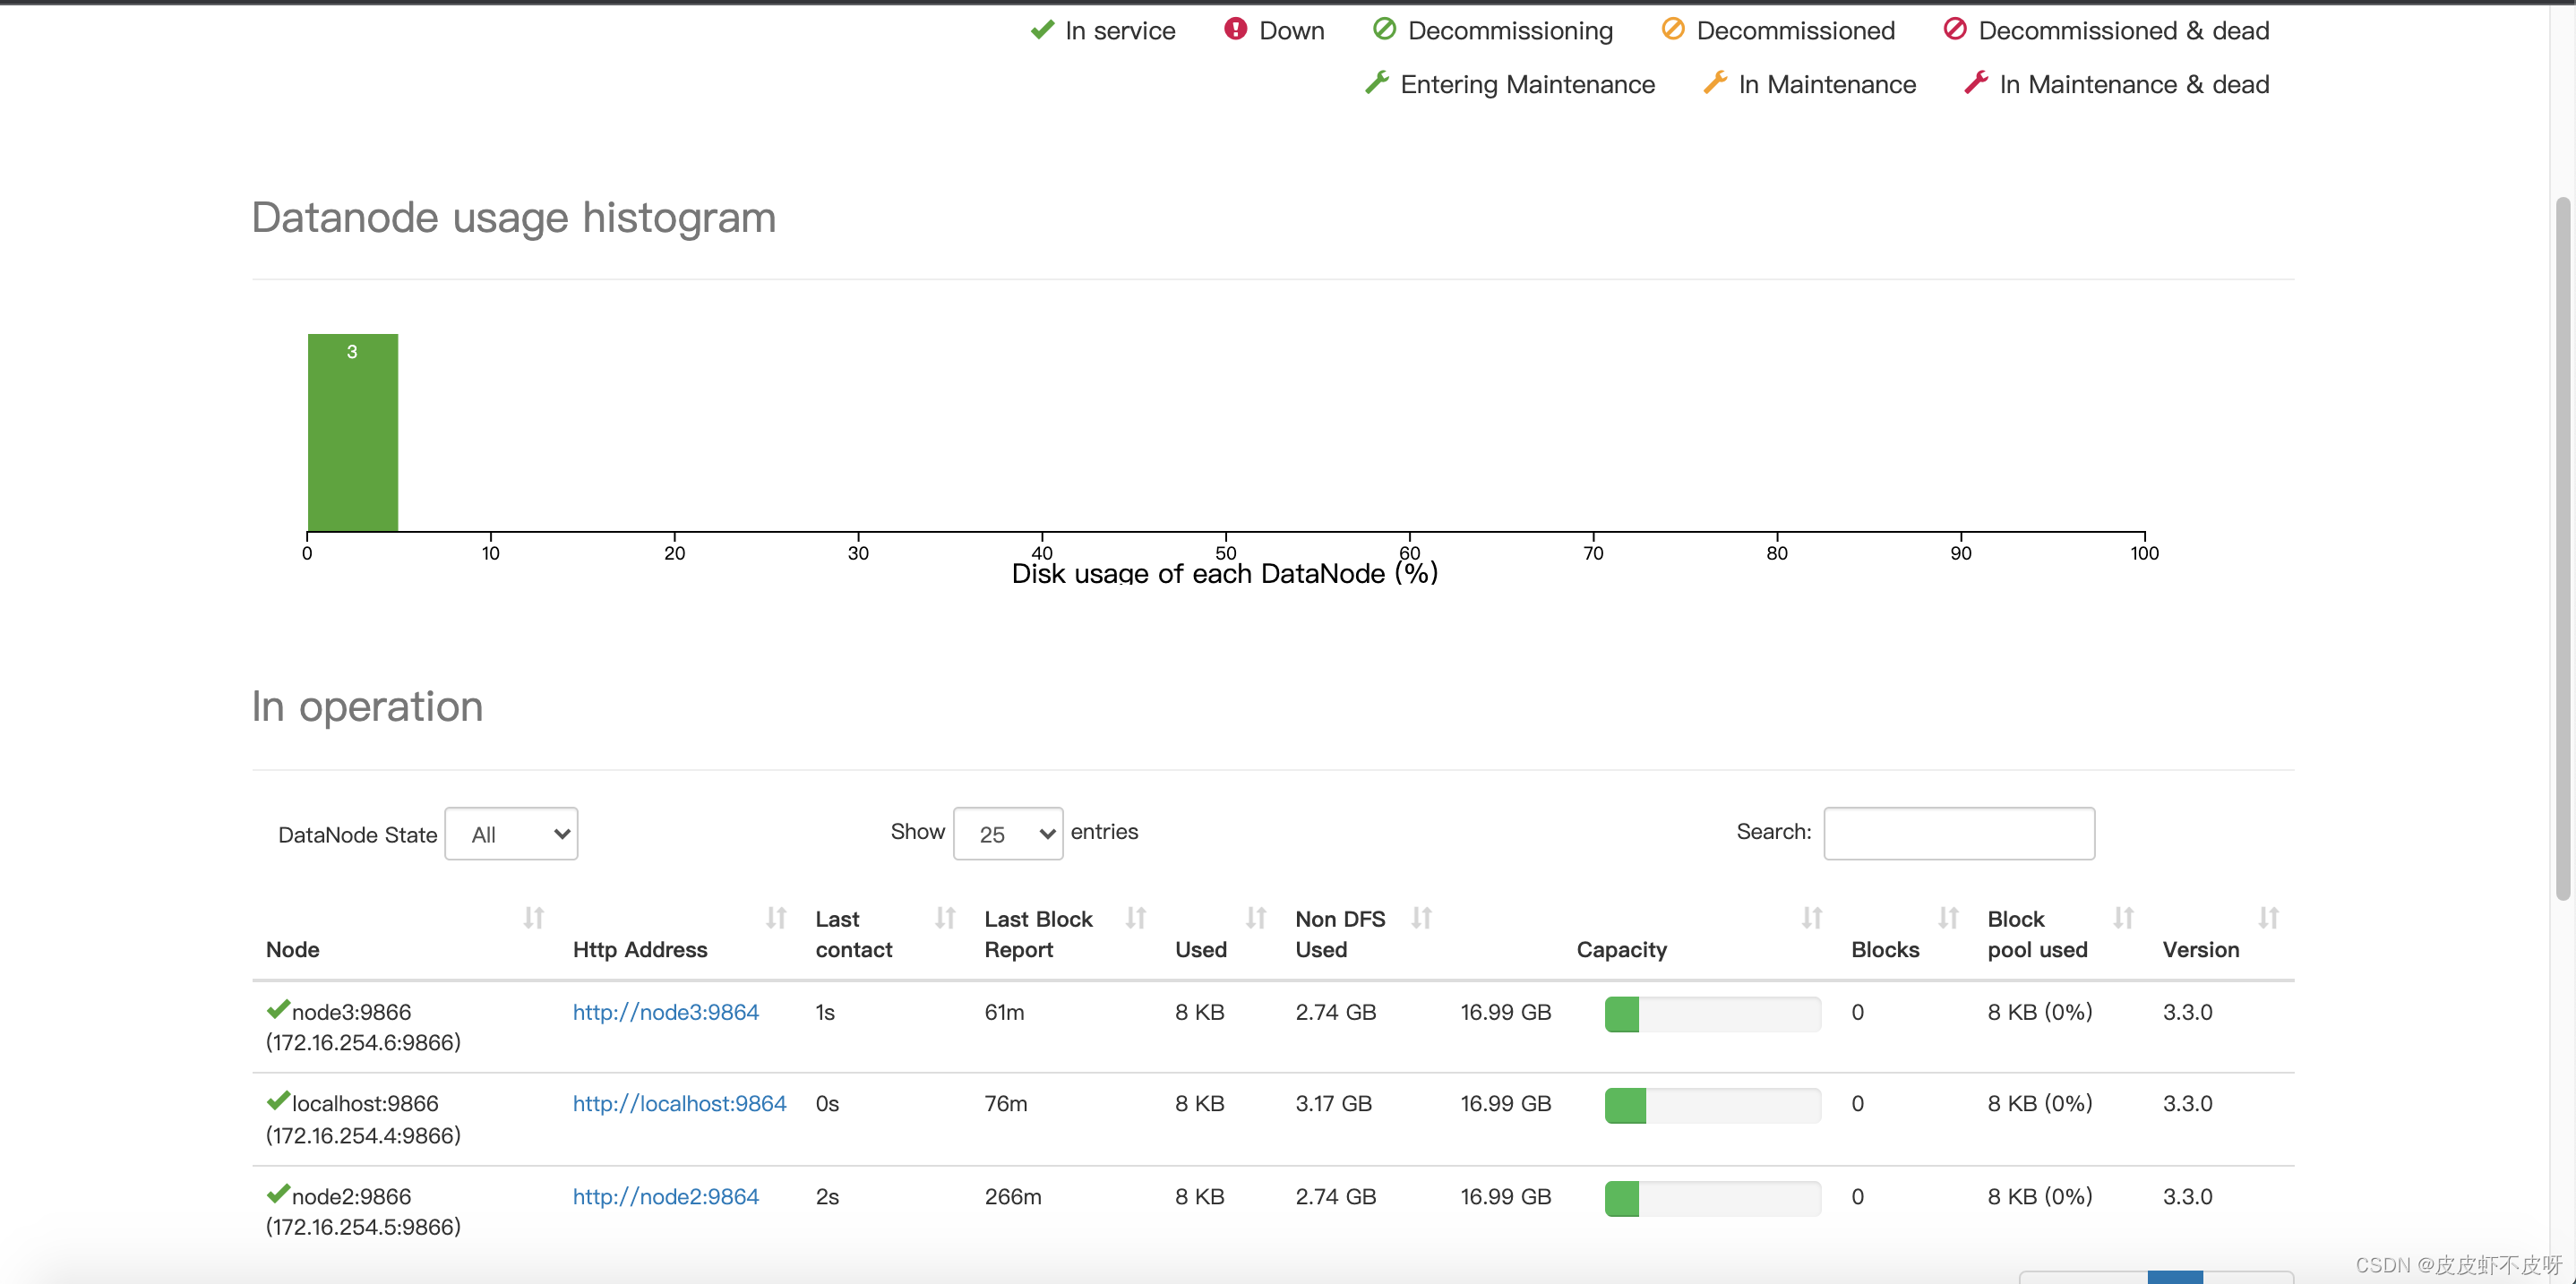Image resolution: width=2576 pixels, height=1284 pixels.
Task: Click the page vertical scrollbar
Action: coord(2563,548)
